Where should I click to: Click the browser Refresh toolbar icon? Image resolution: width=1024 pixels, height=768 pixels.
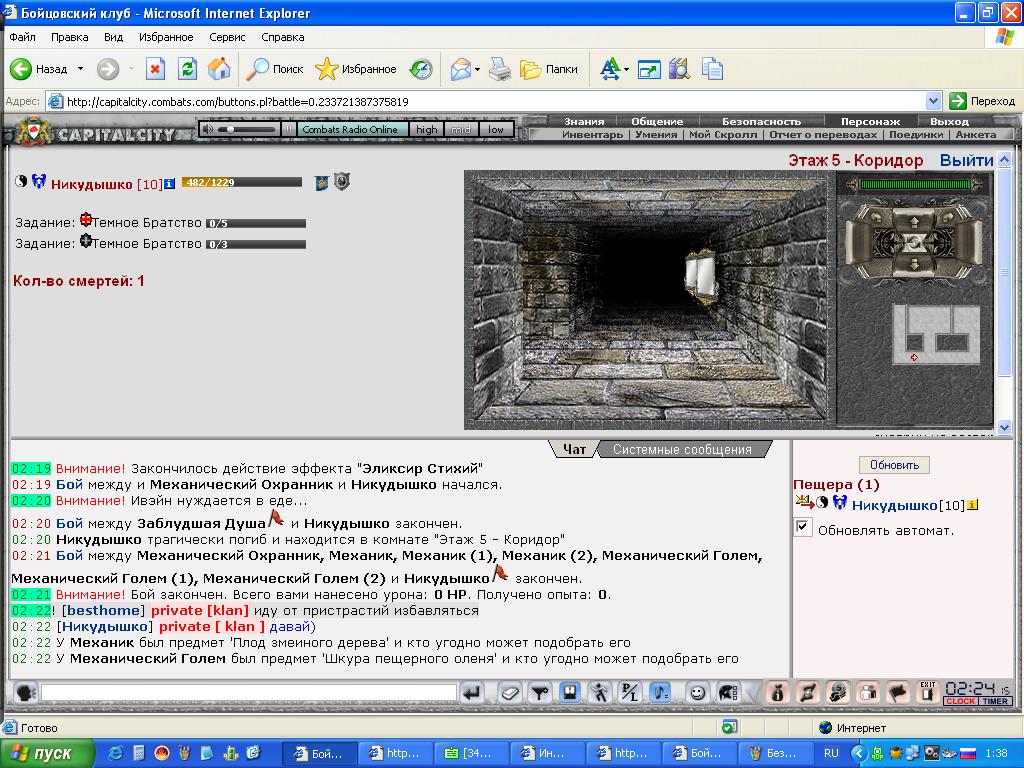click(x=187, y=69)
